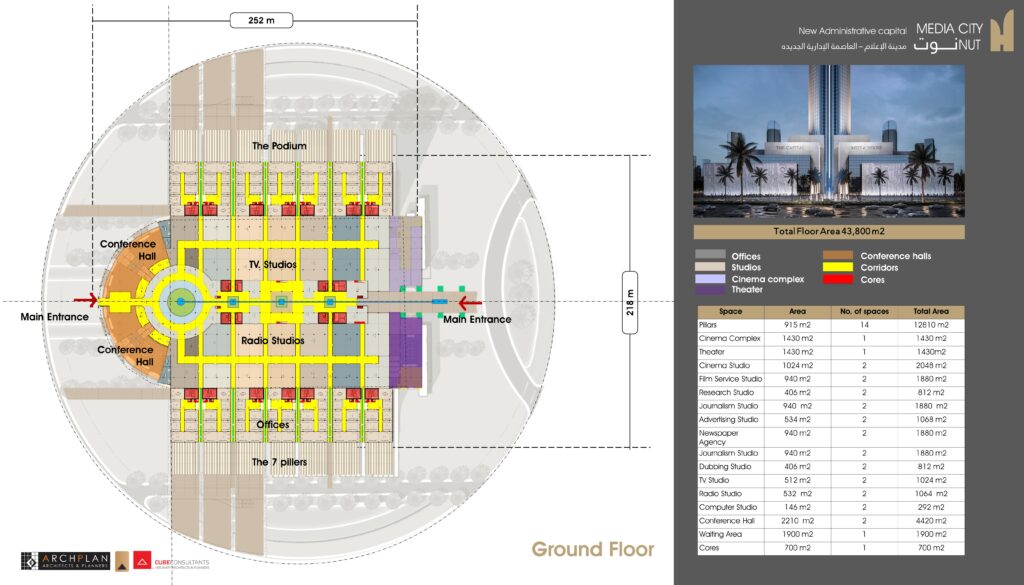Click the 218 m dimension label
The image size is (1024, 585).
pyautogui.click(x=630, y=302)
